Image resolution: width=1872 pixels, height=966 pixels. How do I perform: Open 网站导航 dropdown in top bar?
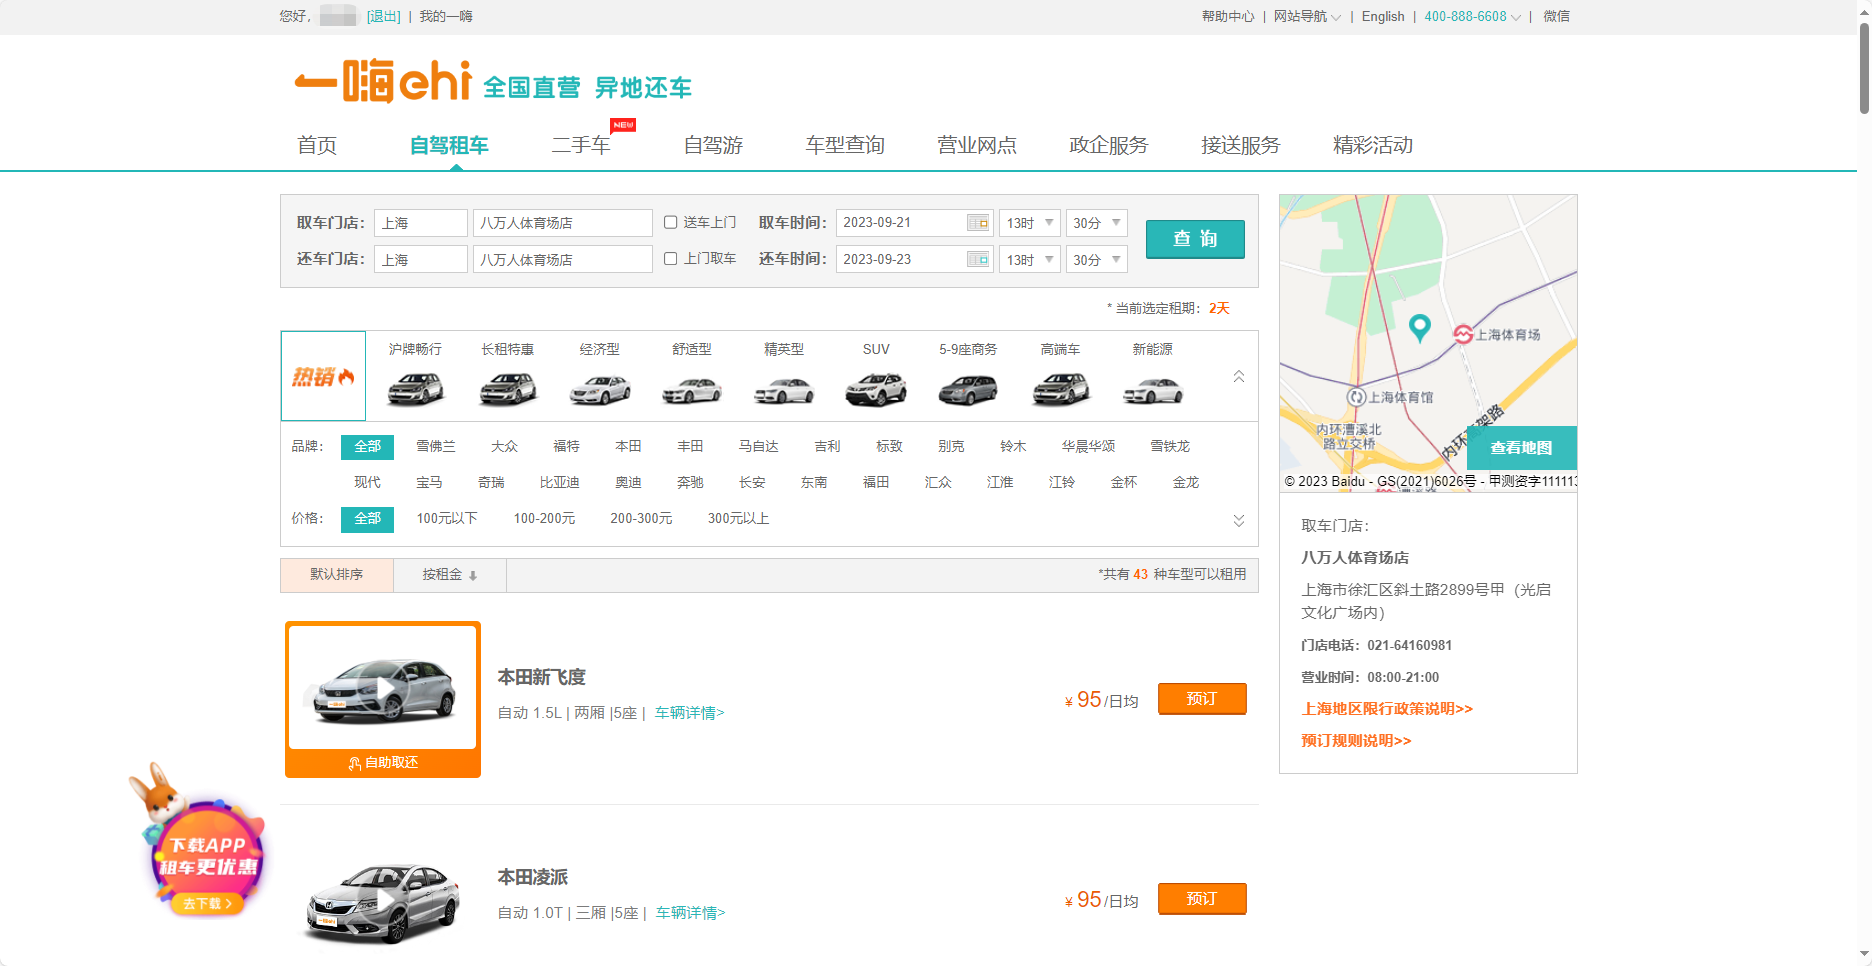[x=1307, y=16]
